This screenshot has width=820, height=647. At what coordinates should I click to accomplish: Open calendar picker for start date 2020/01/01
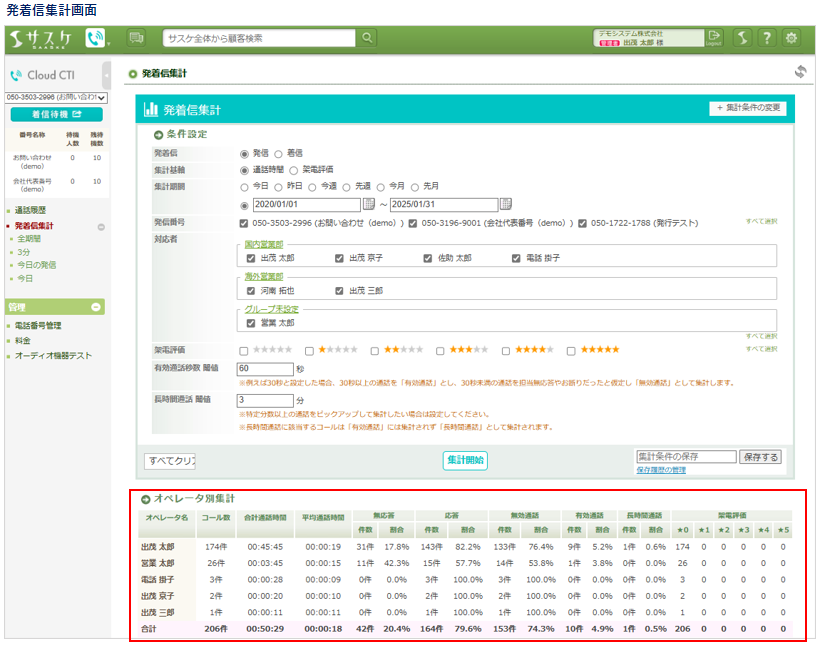[369, 204]
